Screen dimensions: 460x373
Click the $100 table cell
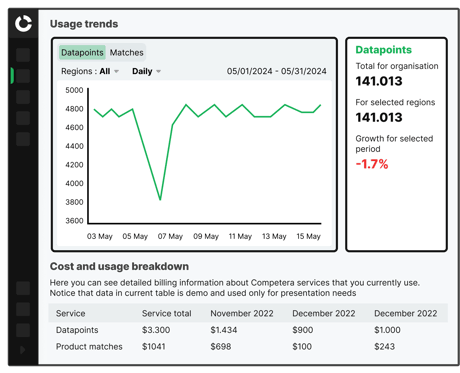tap(302, 347)
